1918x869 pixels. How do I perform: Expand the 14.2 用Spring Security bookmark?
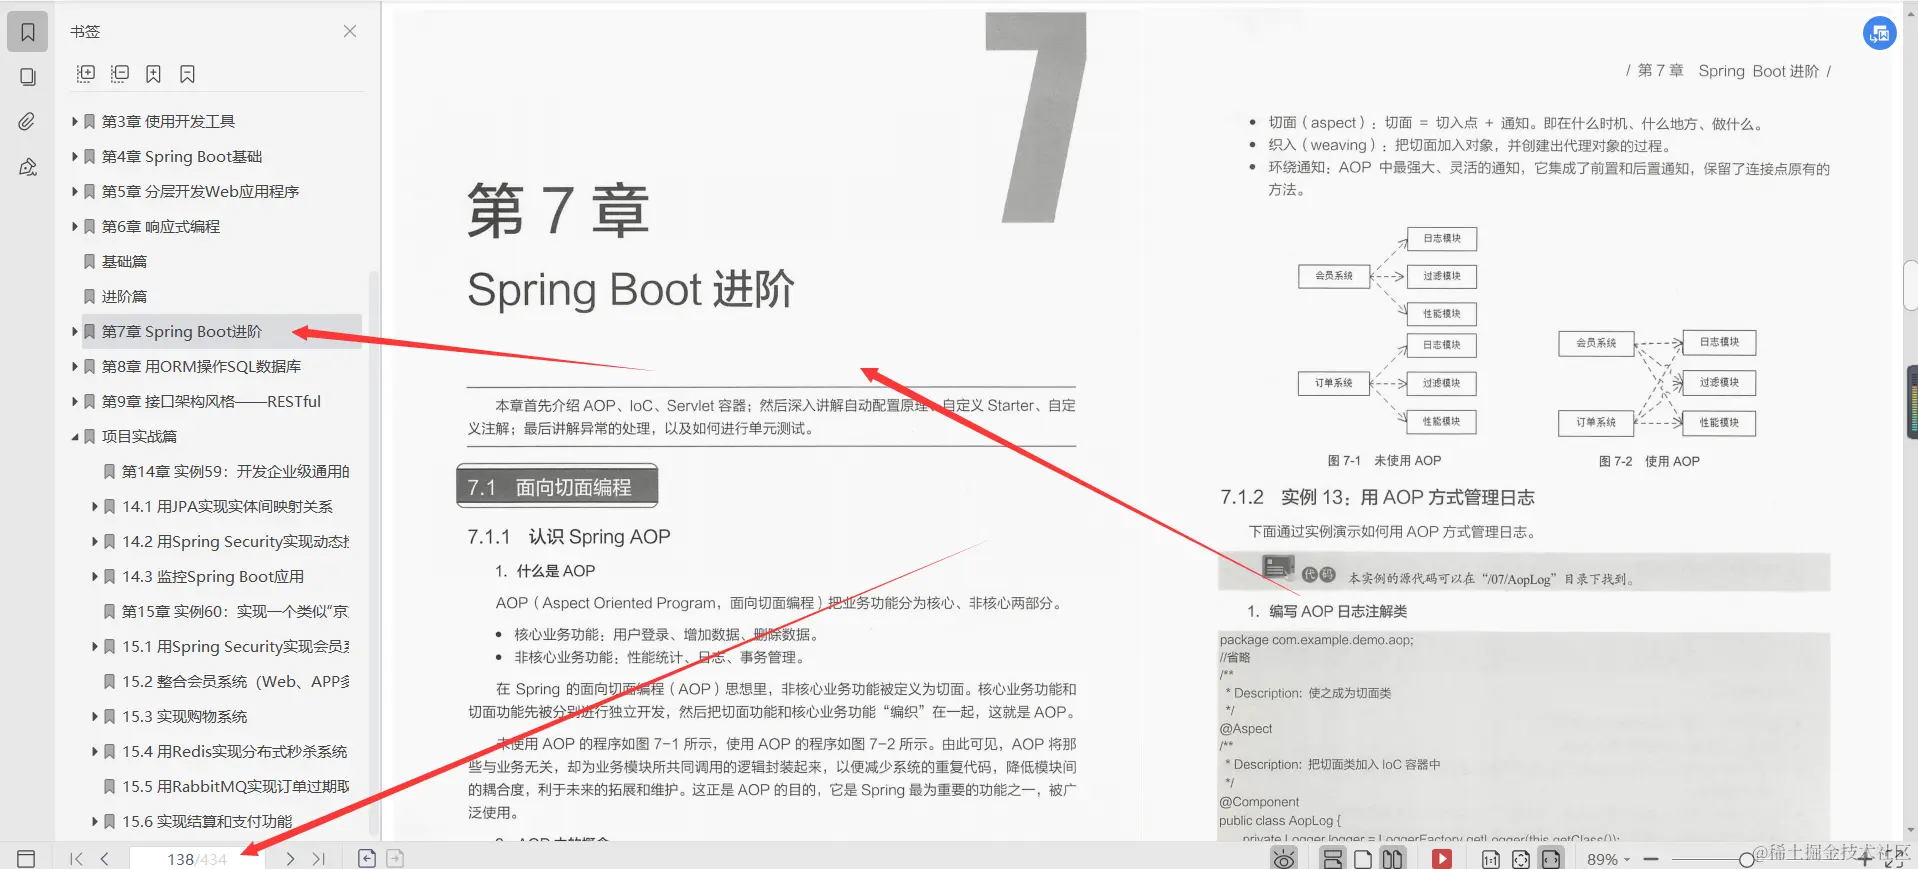(95, 541)
